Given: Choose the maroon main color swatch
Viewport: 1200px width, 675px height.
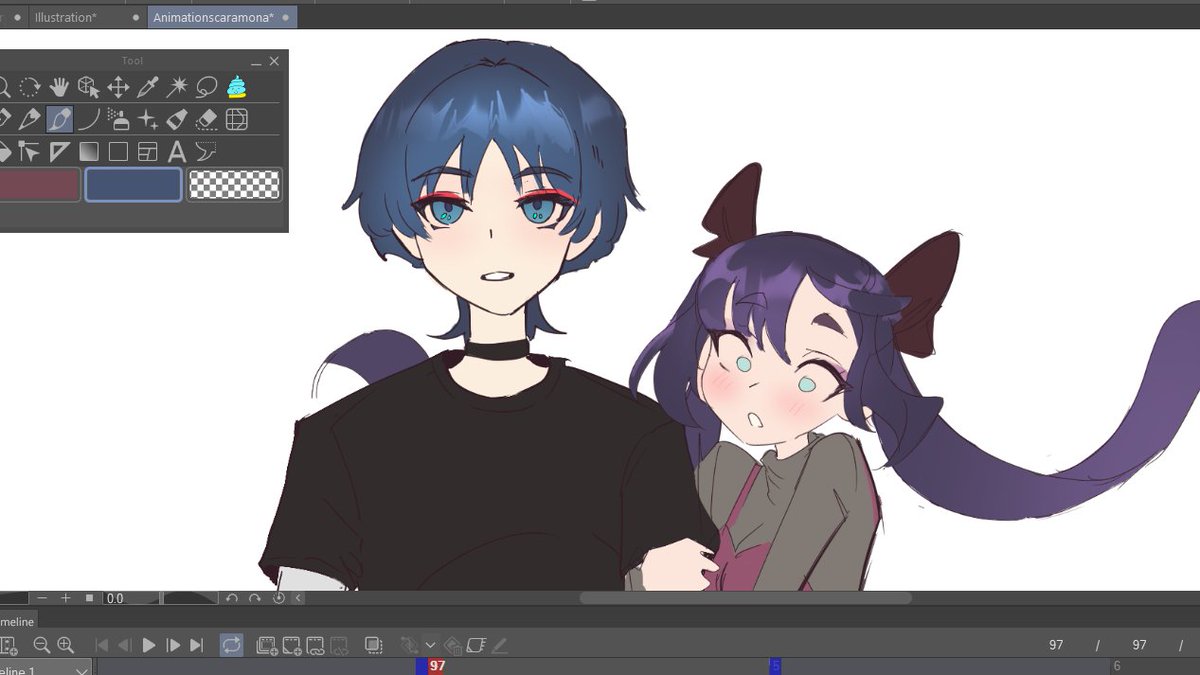Looking at the screenshot, I should point(39,185).
